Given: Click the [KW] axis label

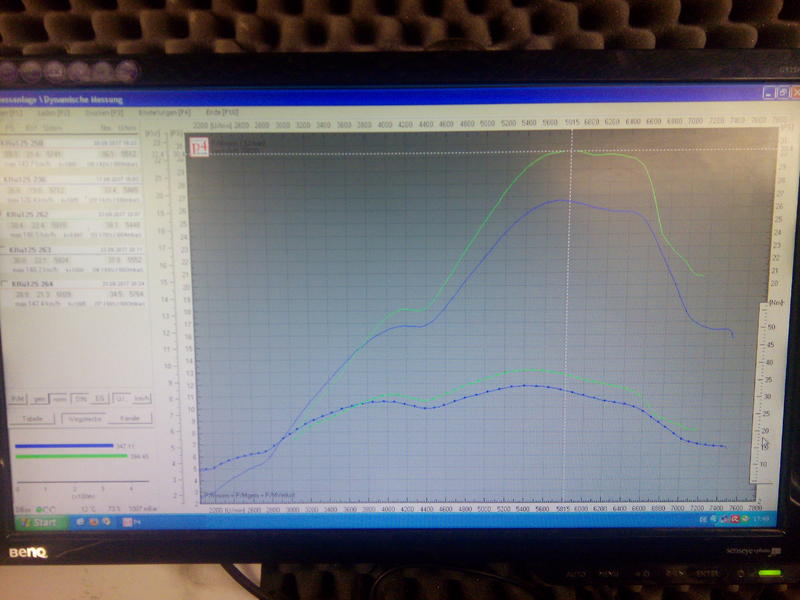Looking at the screenshot, I should (153, 133).
